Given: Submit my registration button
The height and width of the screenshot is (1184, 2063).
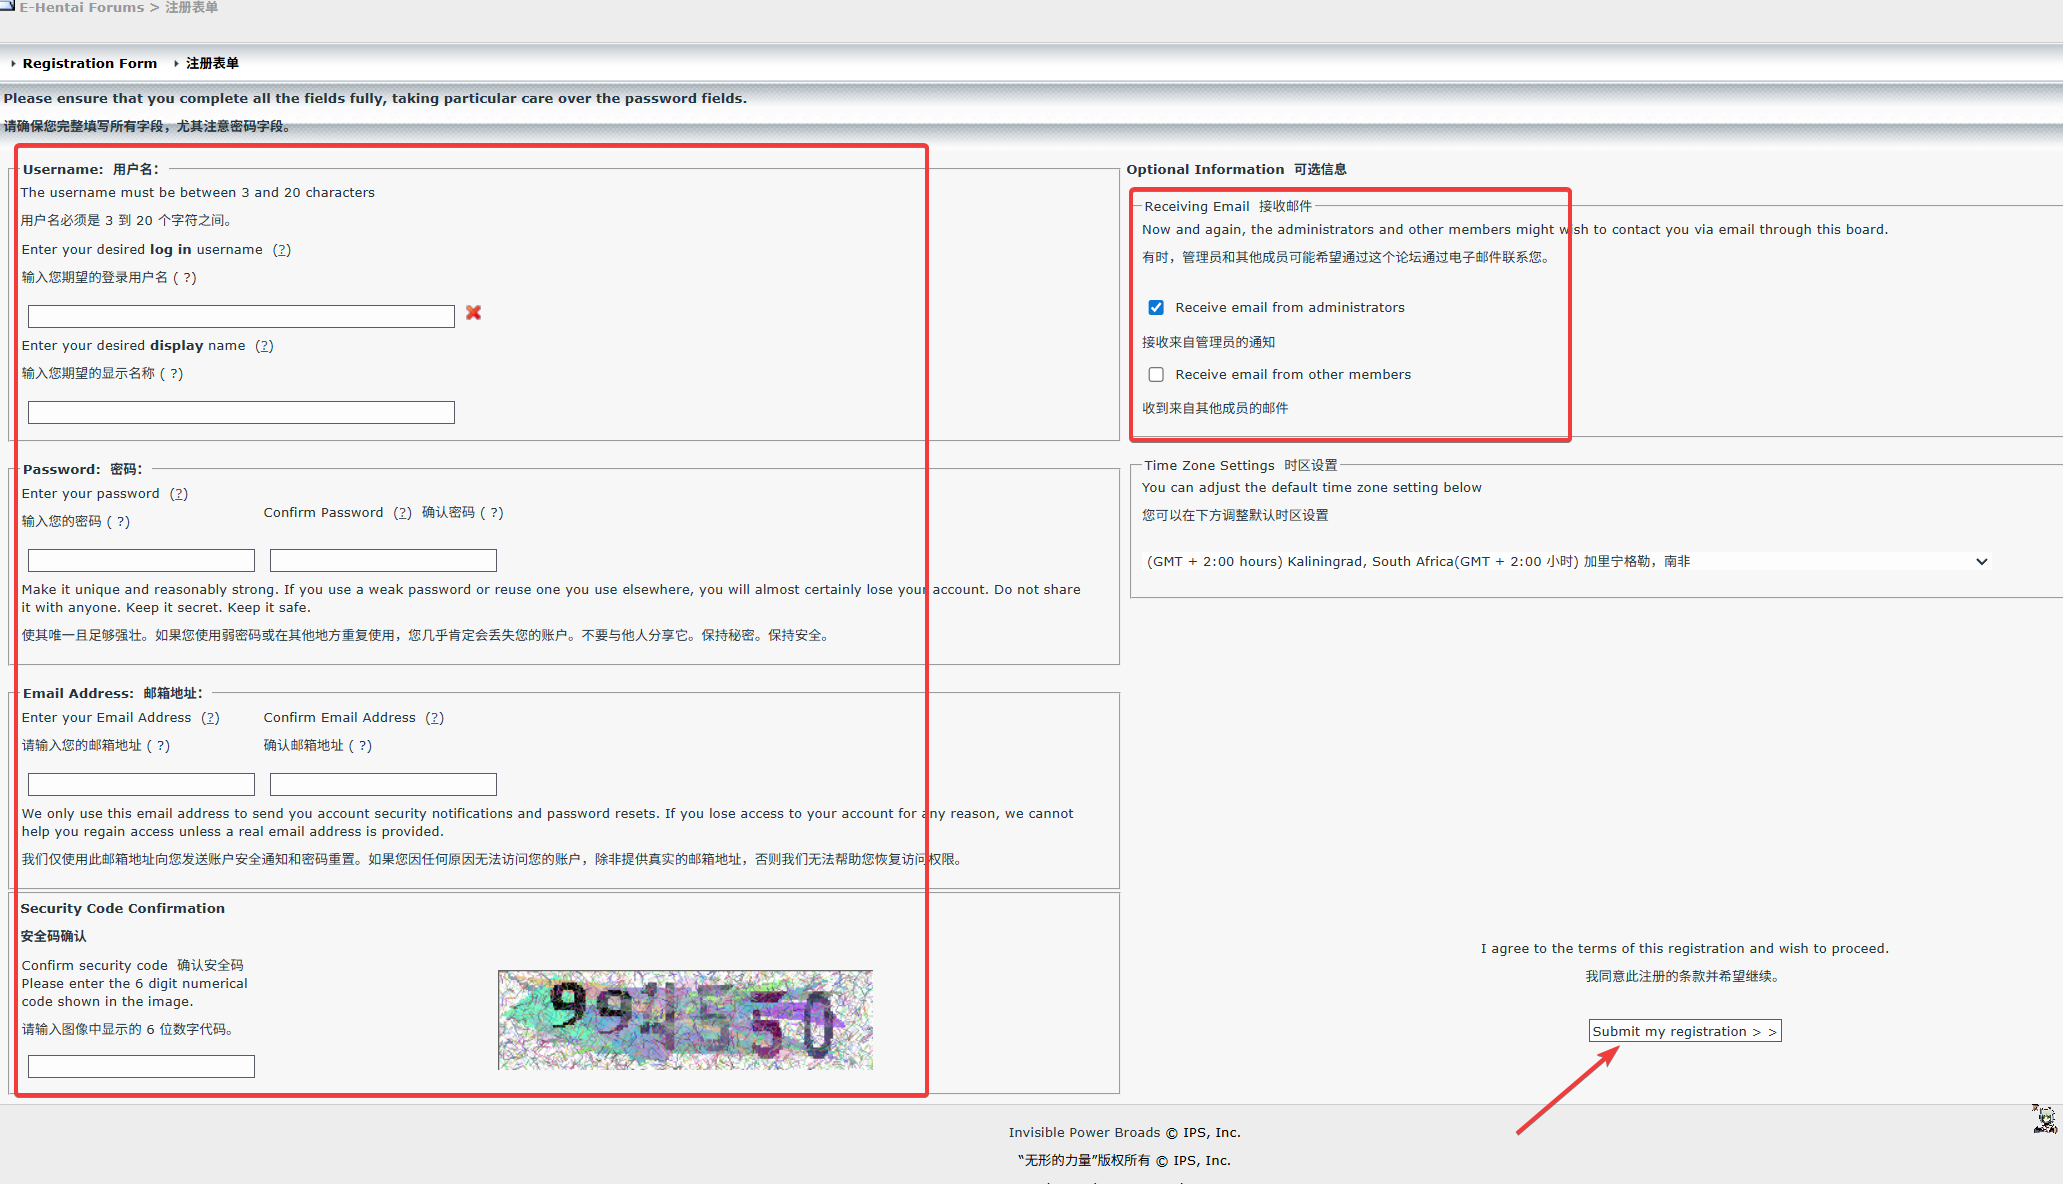Looking at the screenshot, I should (1685, 1031).
